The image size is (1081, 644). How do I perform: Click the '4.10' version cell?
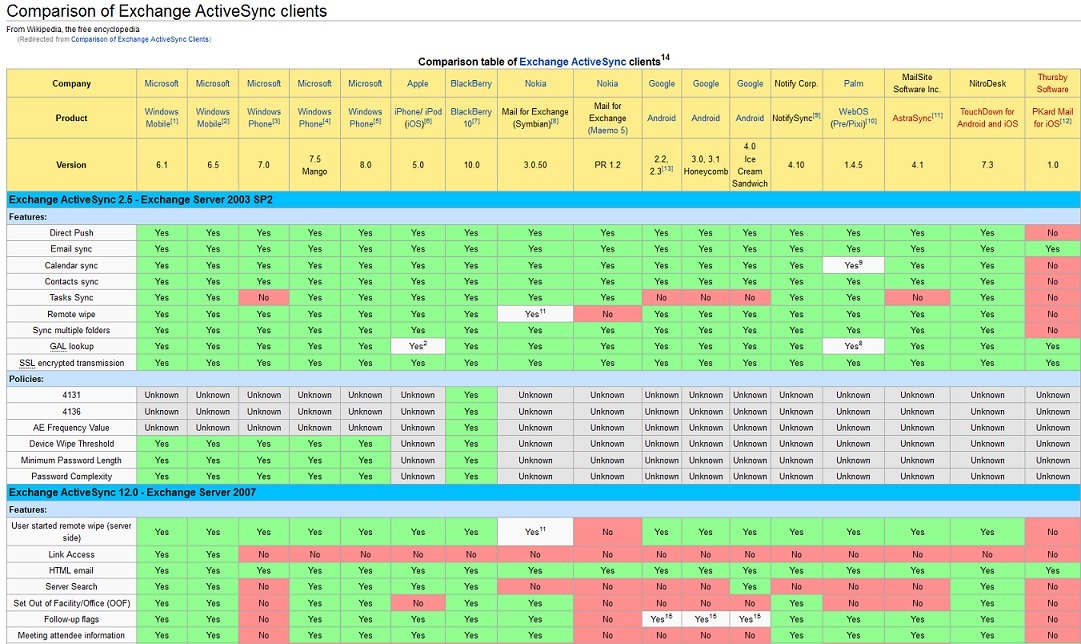pyautogui.click(x=796, y=165)
